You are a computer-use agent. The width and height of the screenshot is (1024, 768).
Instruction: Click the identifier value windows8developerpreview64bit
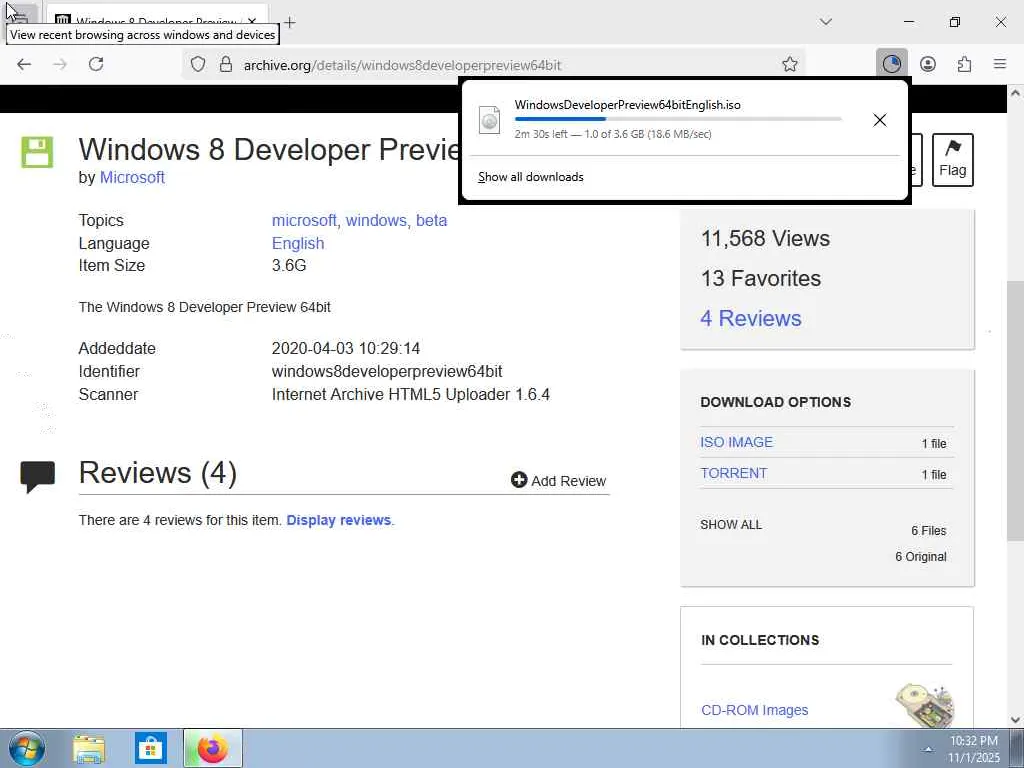tap(387, 372)
